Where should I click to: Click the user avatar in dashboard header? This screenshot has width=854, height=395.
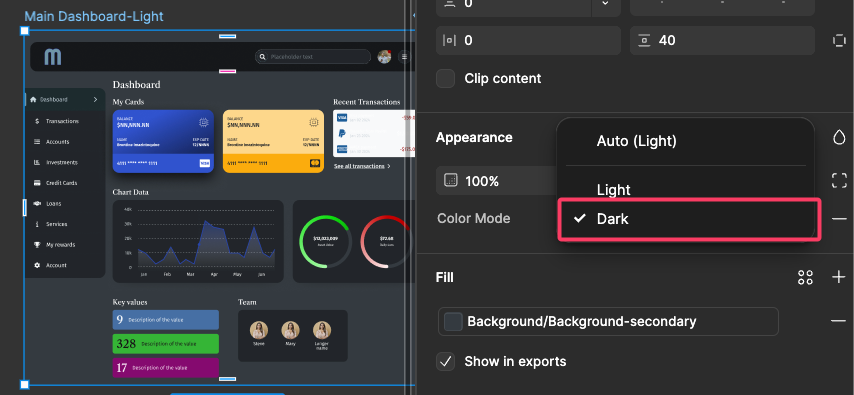385,57
